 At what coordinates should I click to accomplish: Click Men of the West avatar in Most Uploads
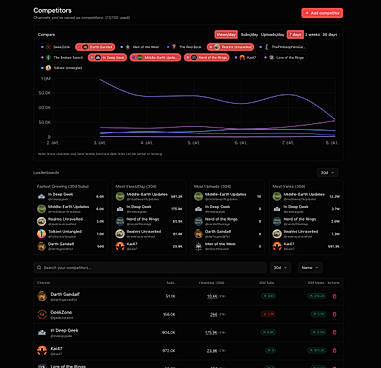(199, 246)
